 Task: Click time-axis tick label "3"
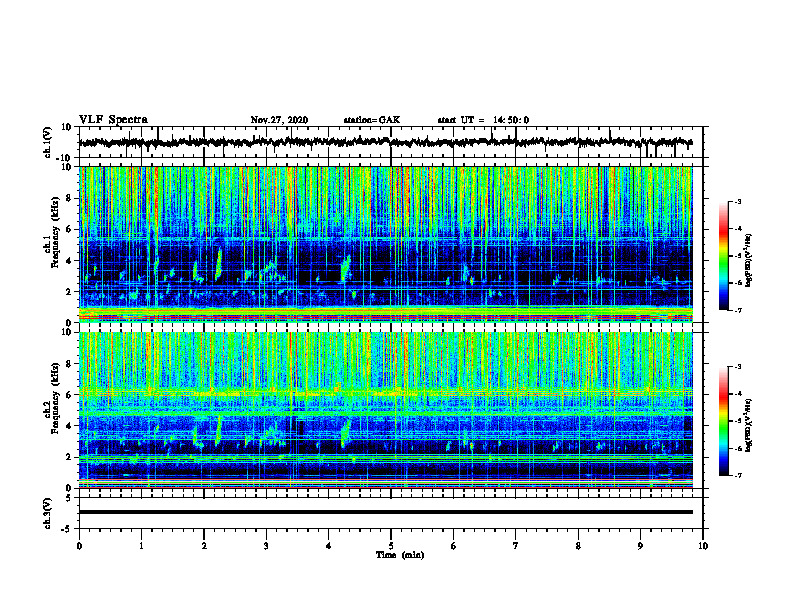[x=266, y=546]
